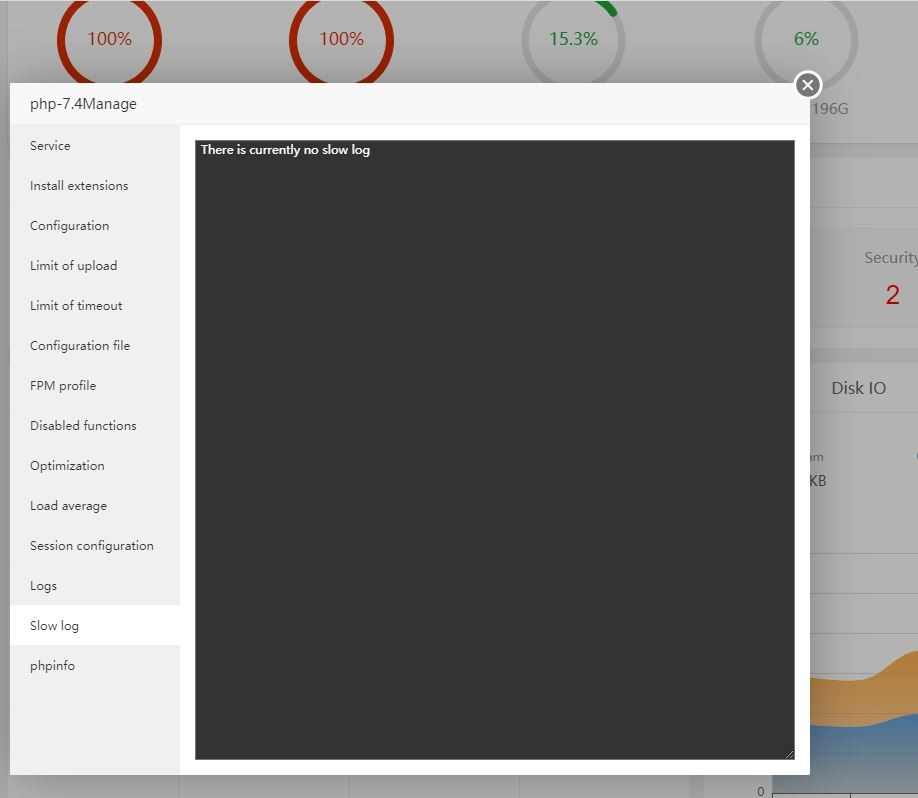The image size is (918, 798).
Task: Click the slow log textarea resize handle
Action: 790,755
